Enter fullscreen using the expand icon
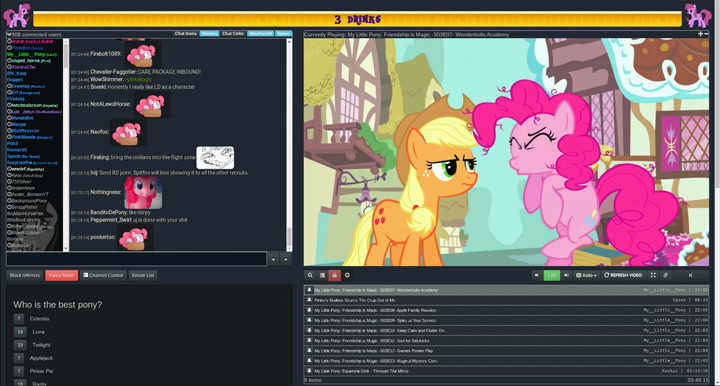Screen dimensions: 720x386 (x=653, y=275)
